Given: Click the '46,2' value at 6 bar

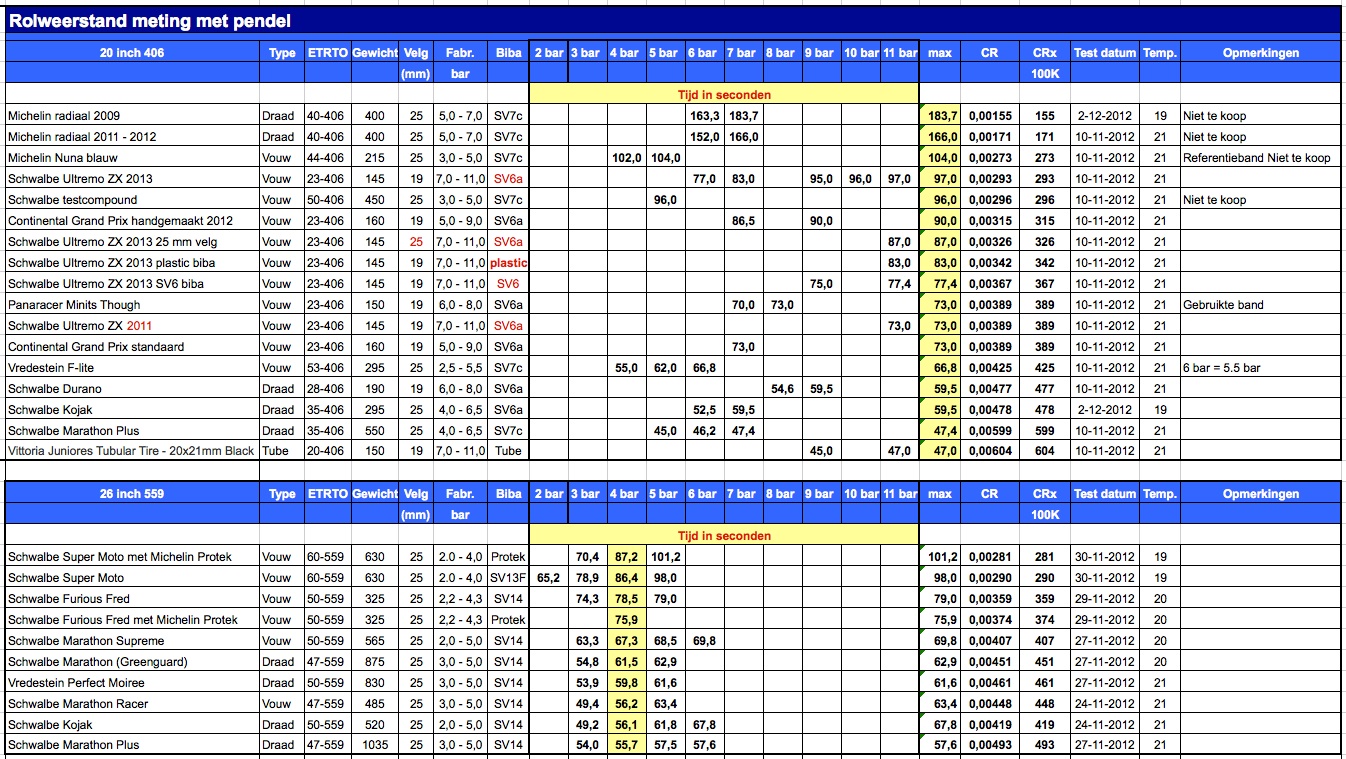Looking at the screenshot, I should 705,431.
